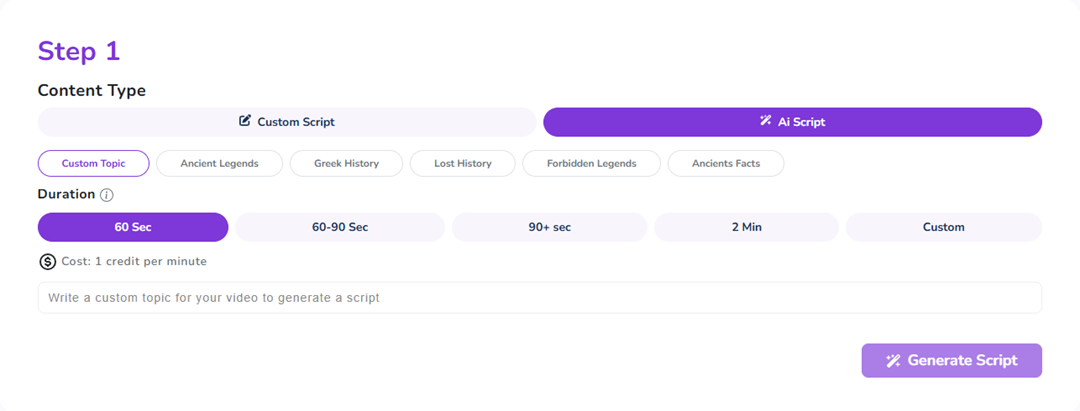Select the Lost History topic
The image size is (1080, 411).
coord(462,163)
